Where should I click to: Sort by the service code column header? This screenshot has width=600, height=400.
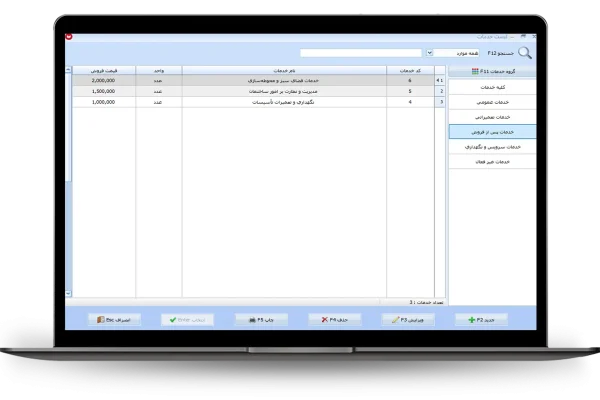coord(410,71)
